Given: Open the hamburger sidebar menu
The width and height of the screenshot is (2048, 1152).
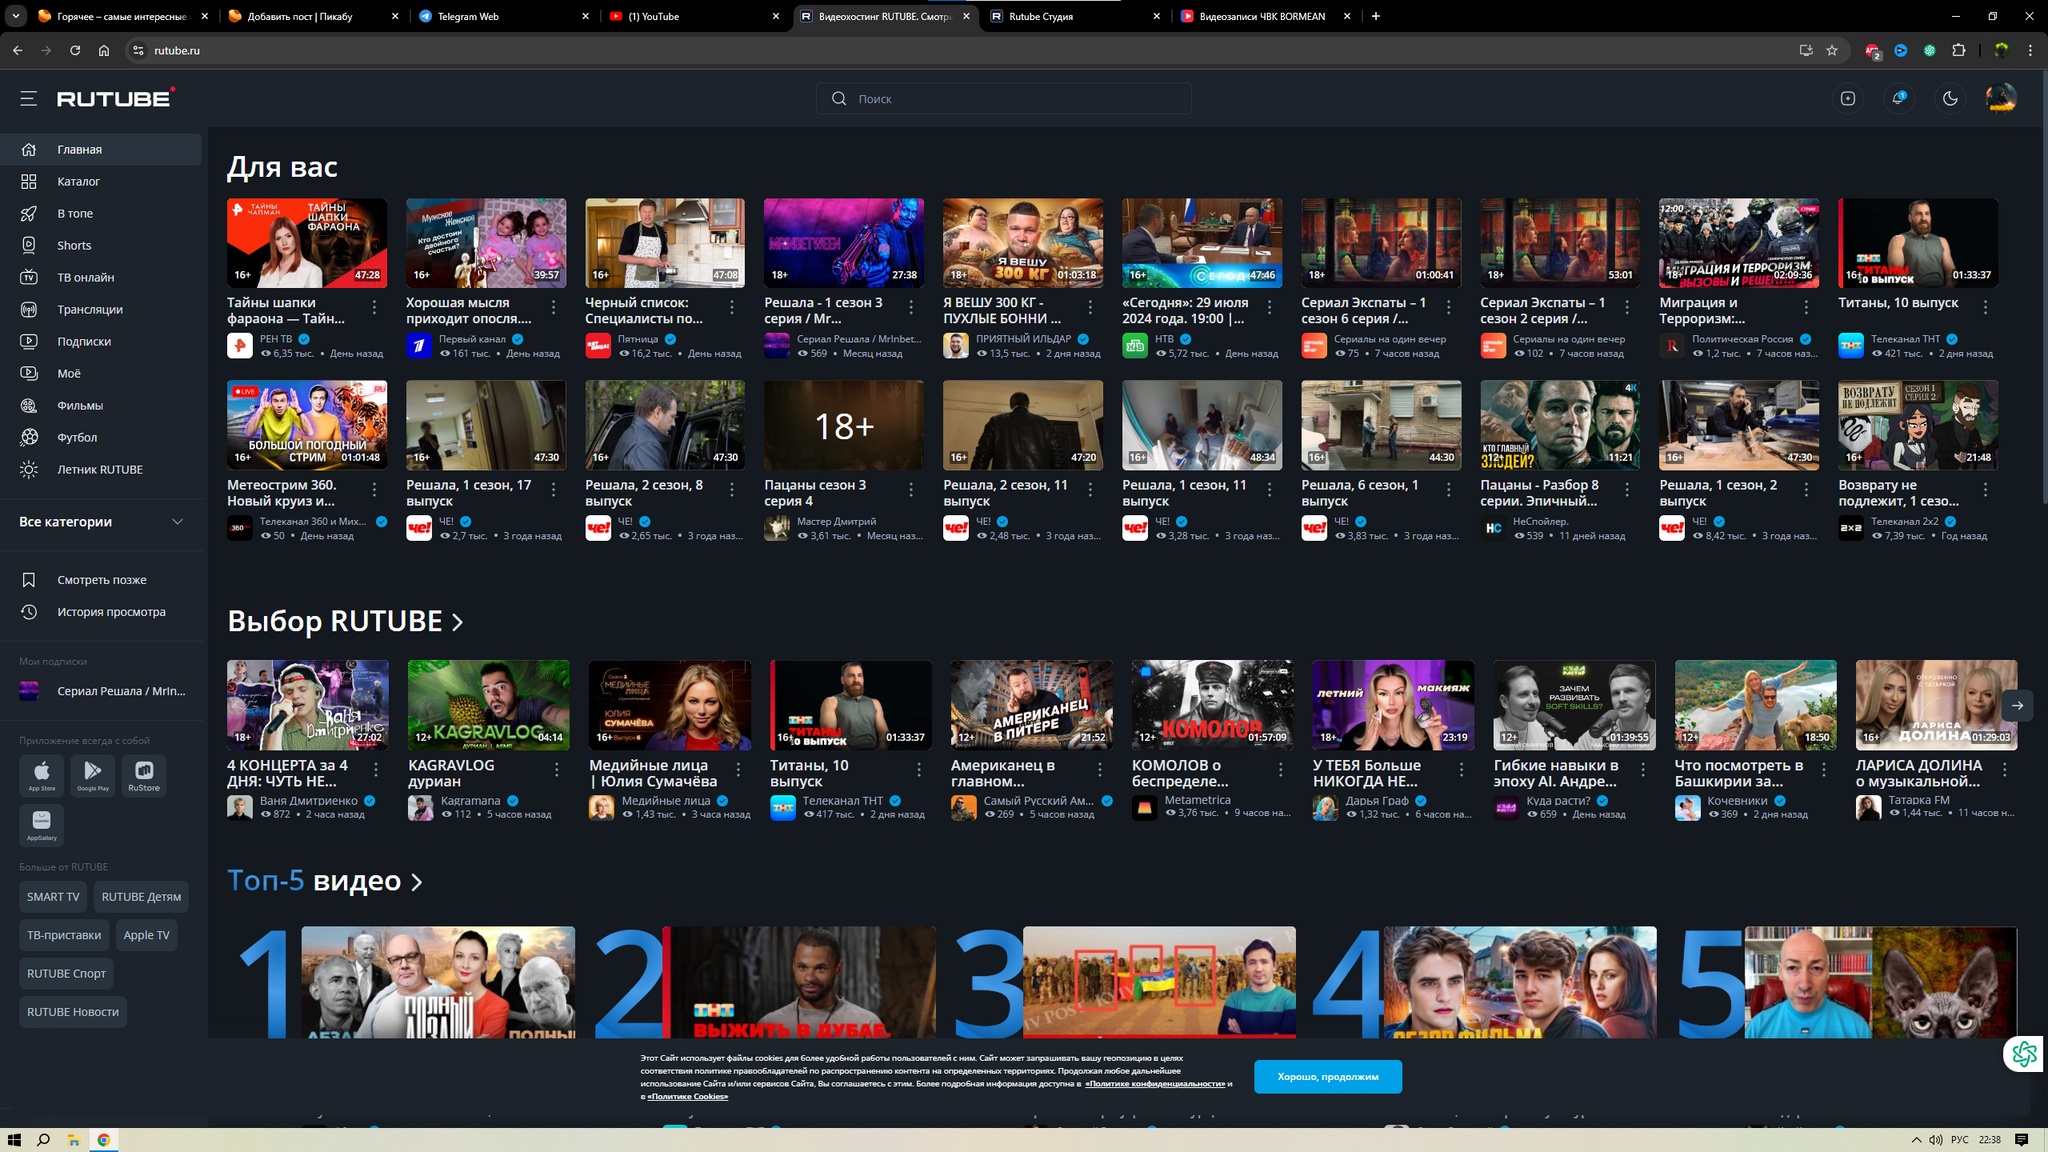Looking at the screenshot, I should (28, 98).
